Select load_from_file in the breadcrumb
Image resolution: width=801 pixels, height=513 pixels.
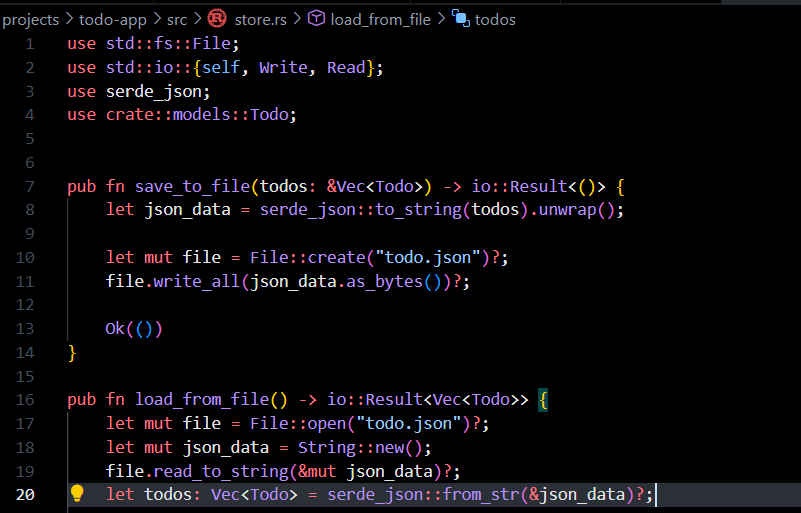pos(381,19)
